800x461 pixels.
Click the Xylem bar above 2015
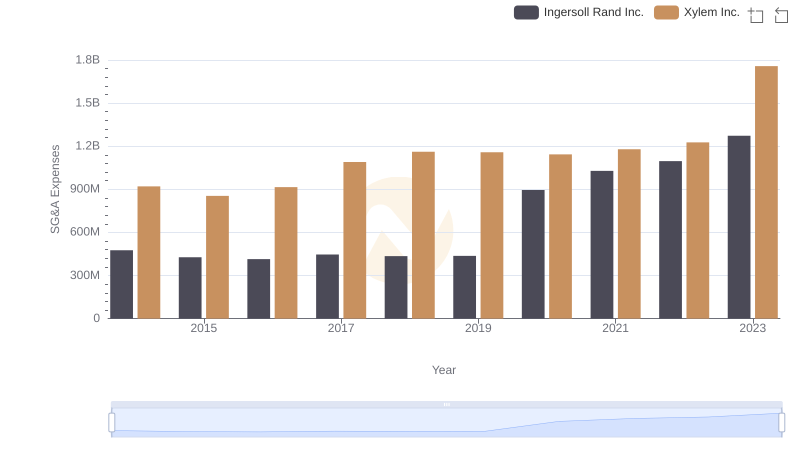pyautogui.click(x=217, y=257)
